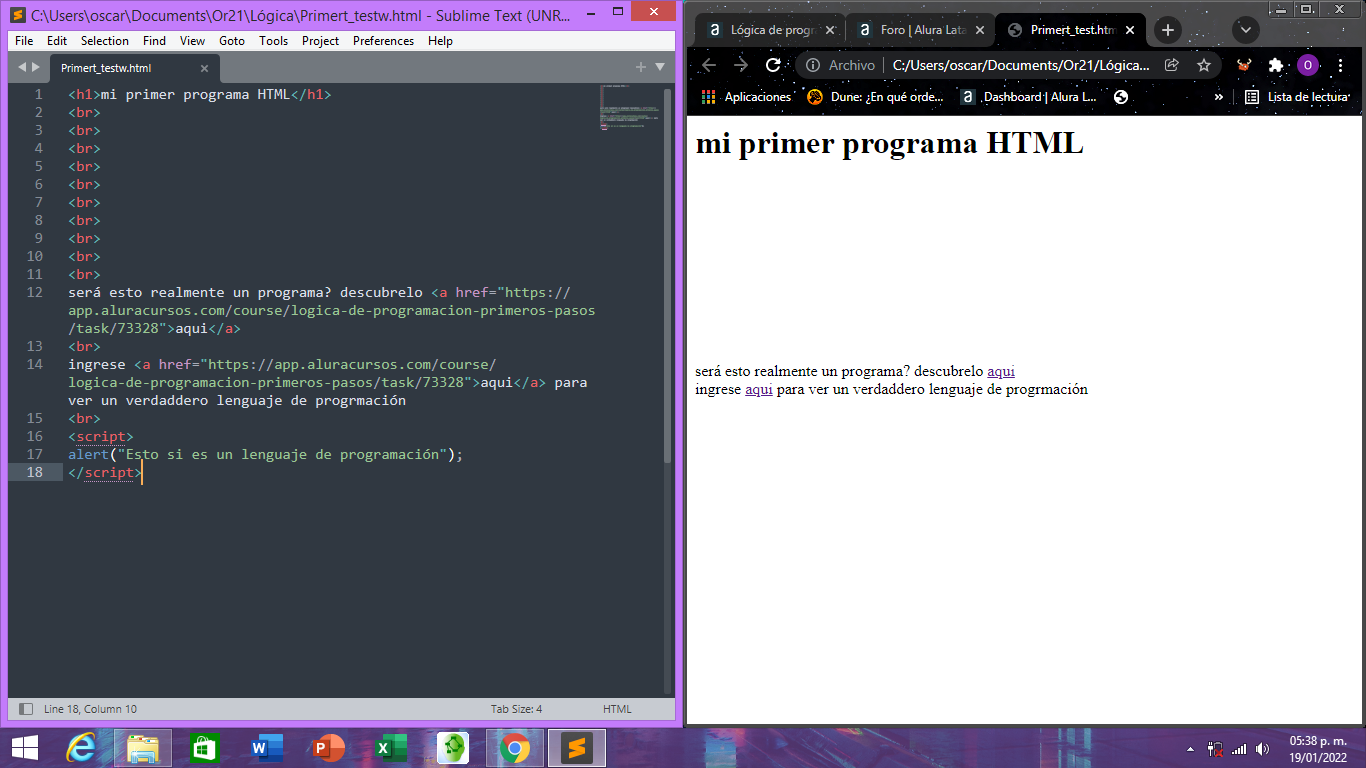Click the Chrome back arrow
The image size is (1366, 768).
(709, 65)
